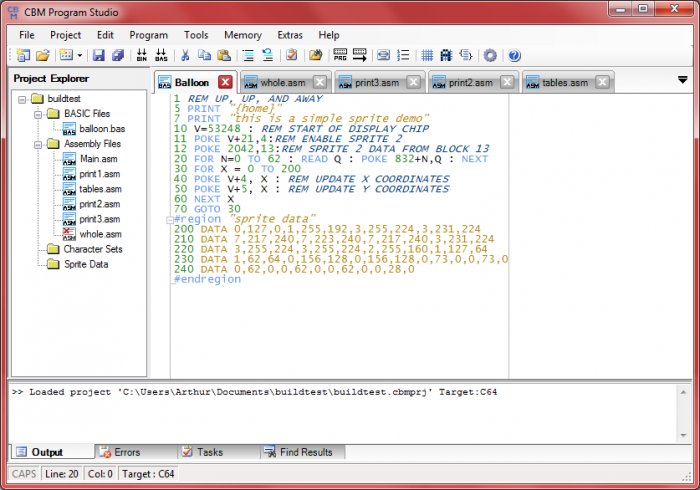This screenshot has width=700, height=490.
Task: Close the whole.asm tab
Action: click(320, 82)
